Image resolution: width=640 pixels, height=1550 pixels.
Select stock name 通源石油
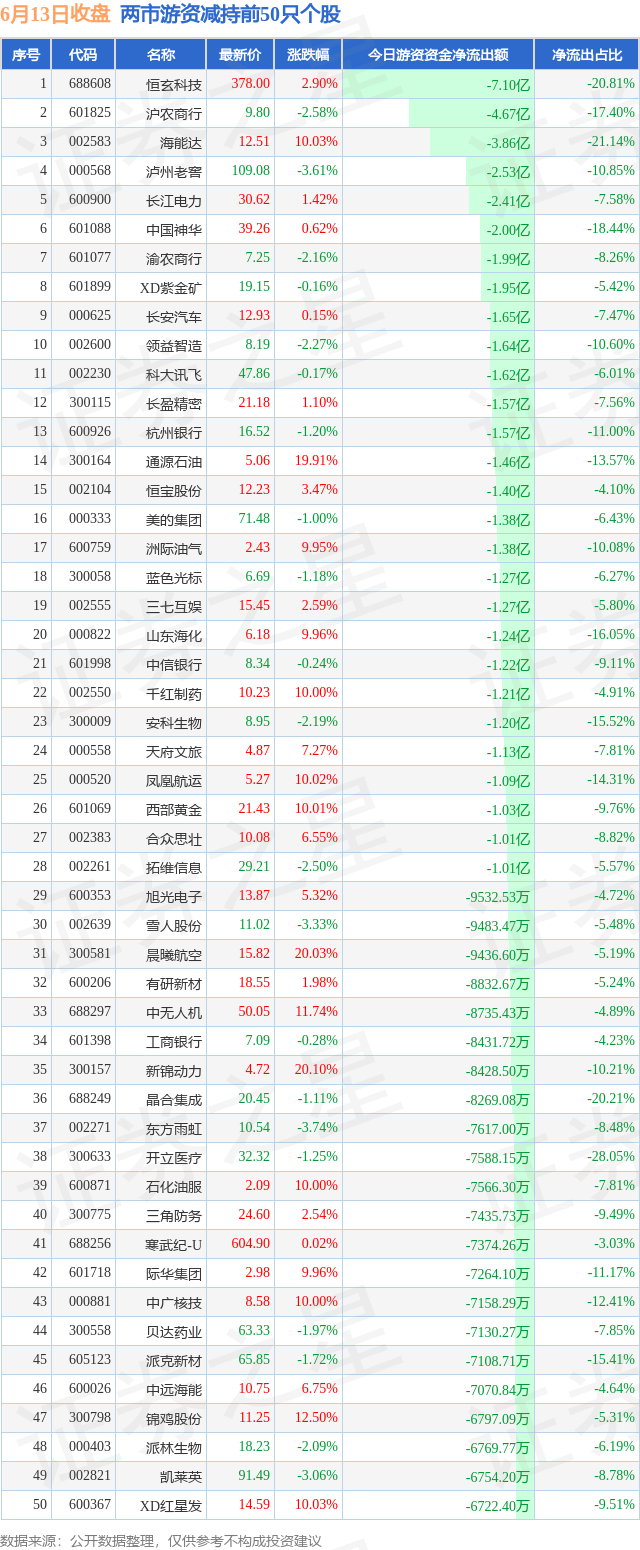click(174, 461)
